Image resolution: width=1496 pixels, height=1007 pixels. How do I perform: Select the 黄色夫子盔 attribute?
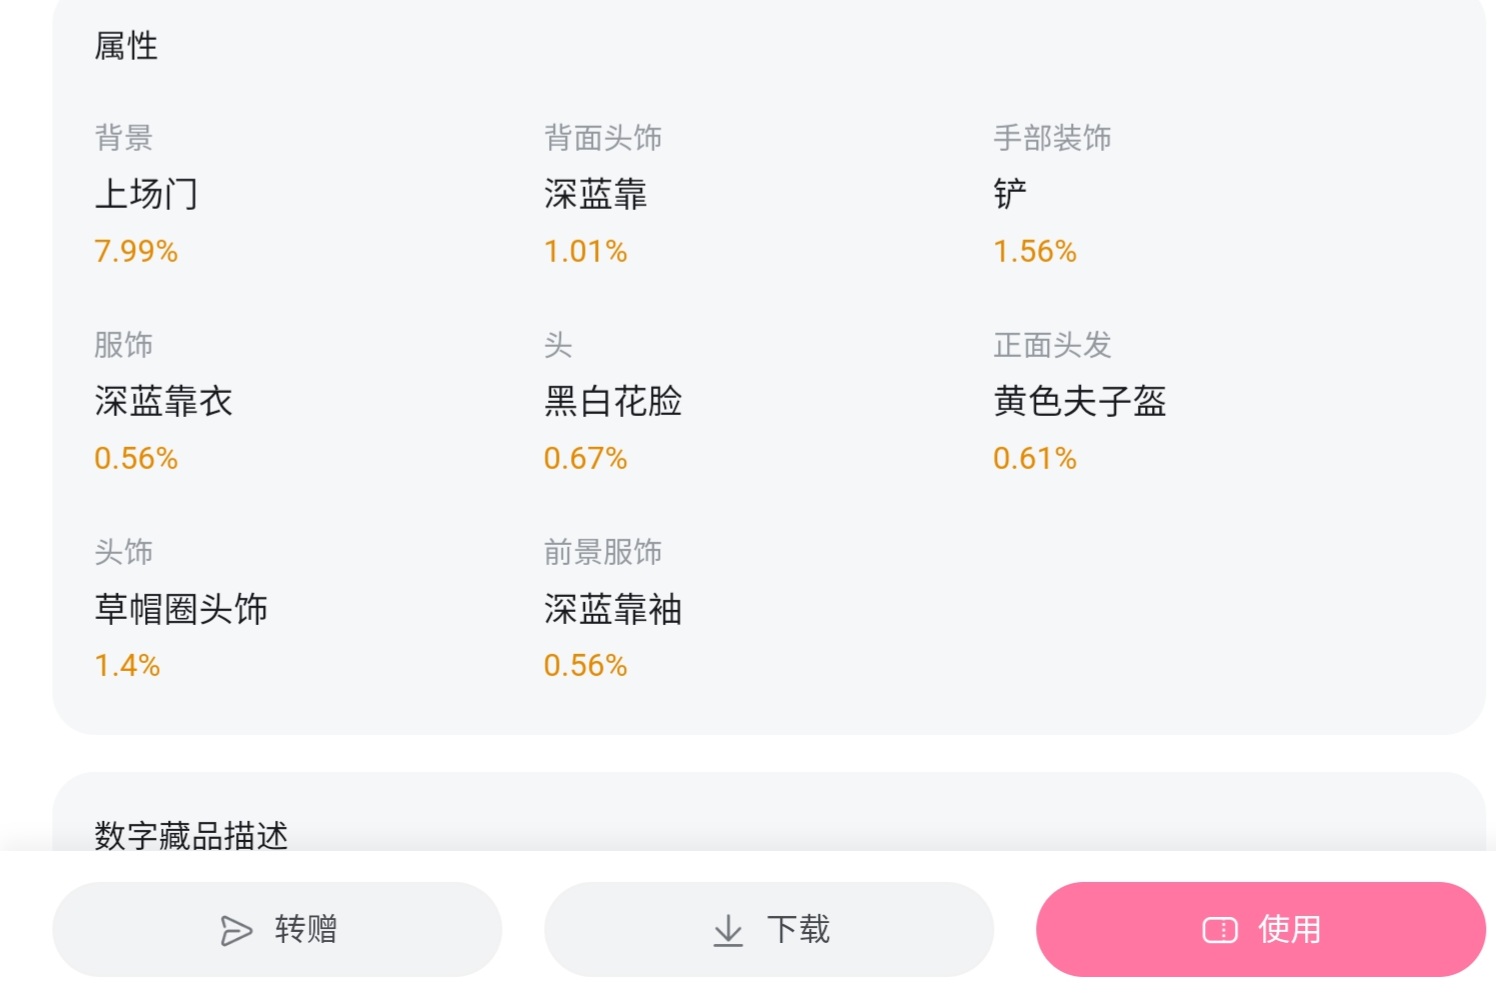1080,401
